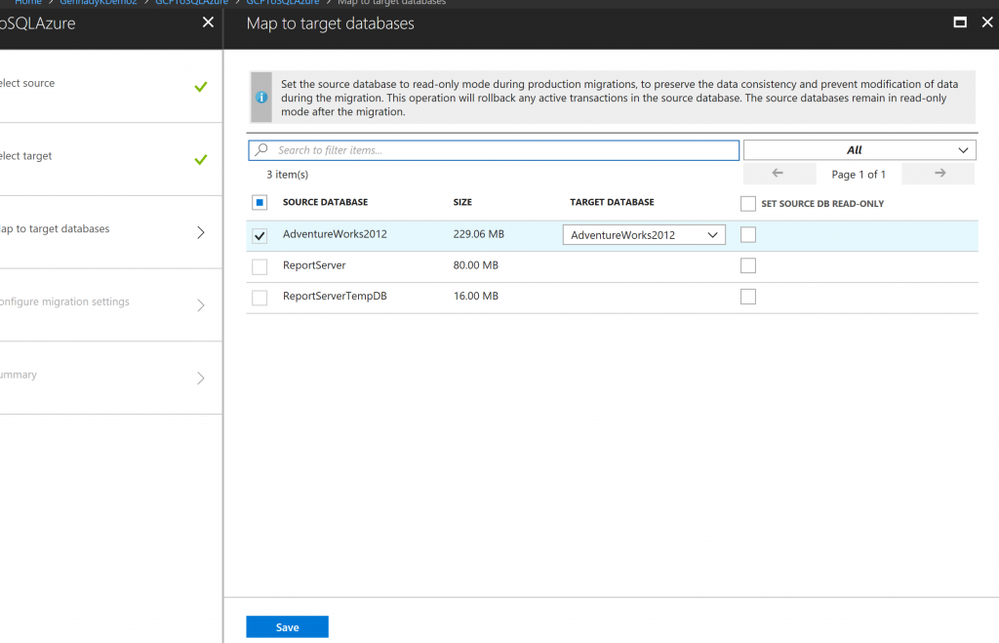
Task: Click the Search to filter items field
Action: pos(493,150)
